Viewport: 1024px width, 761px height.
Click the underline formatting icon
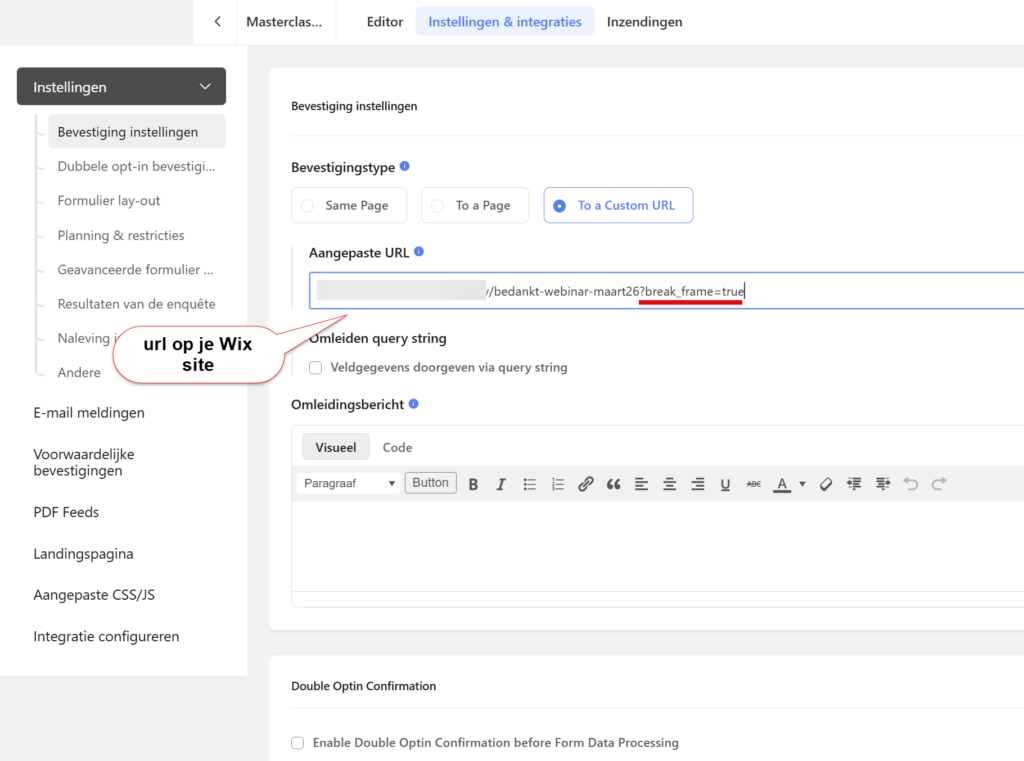(725, 484)
